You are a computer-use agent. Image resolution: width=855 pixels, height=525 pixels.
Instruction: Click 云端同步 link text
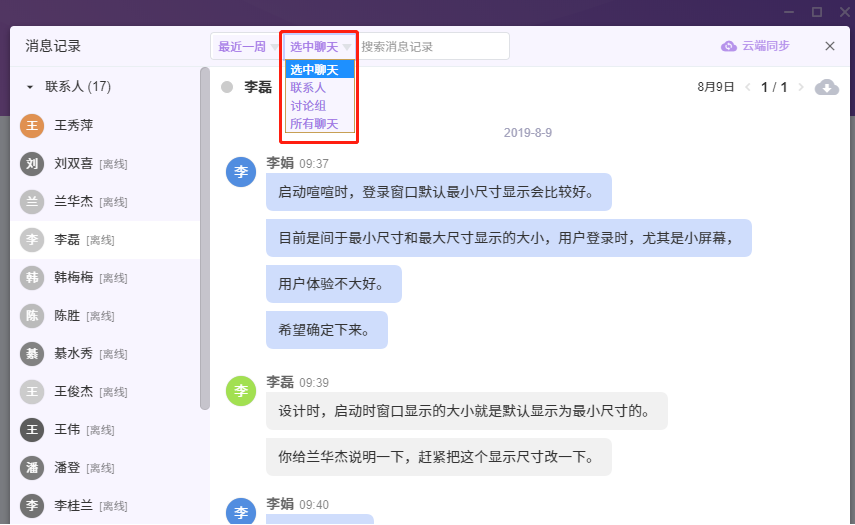point(766,46)
